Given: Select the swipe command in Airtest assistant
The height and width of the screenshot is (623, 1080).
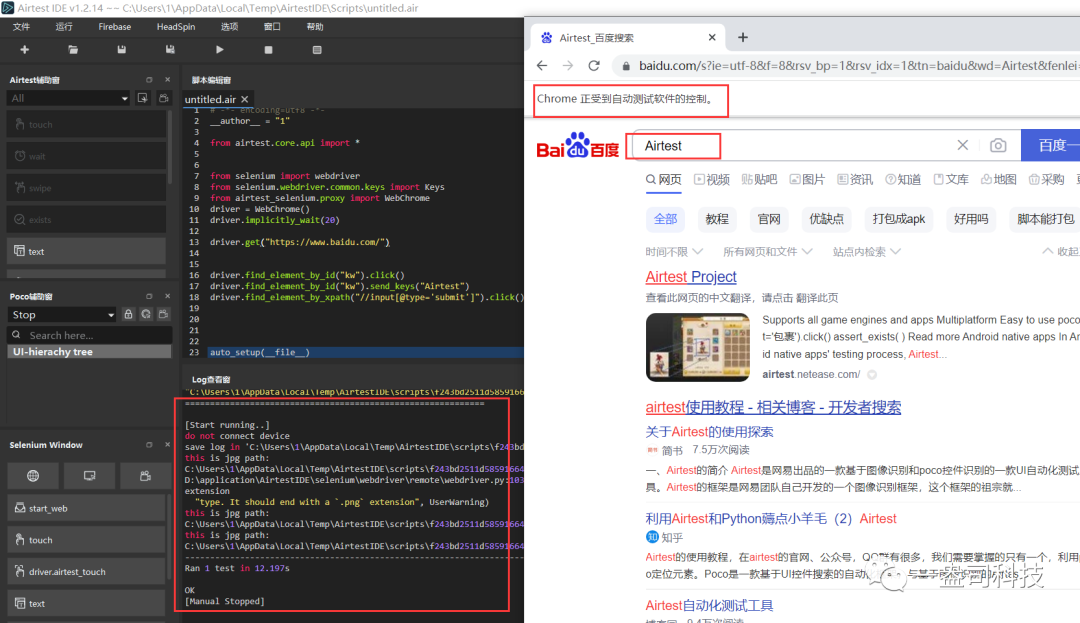Looking at the screenshot, I should click(x=86, y=188).
